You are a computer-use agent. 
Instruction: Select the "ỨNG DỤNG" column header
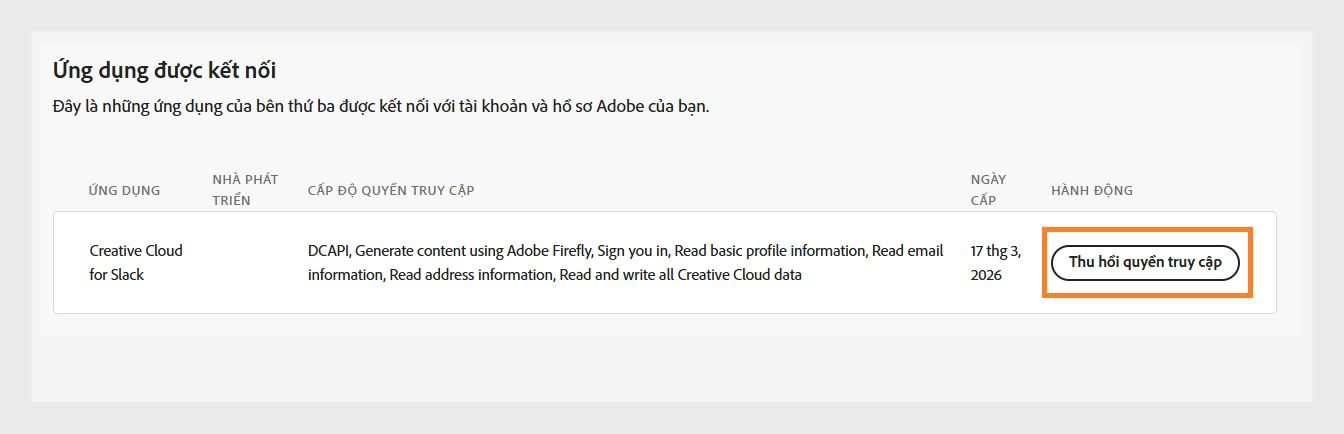[124, 190]
